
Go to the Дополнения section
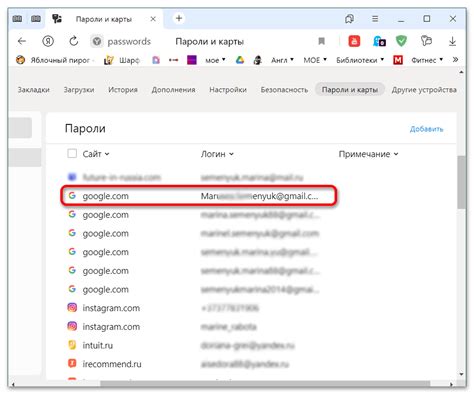pos(173,90)
